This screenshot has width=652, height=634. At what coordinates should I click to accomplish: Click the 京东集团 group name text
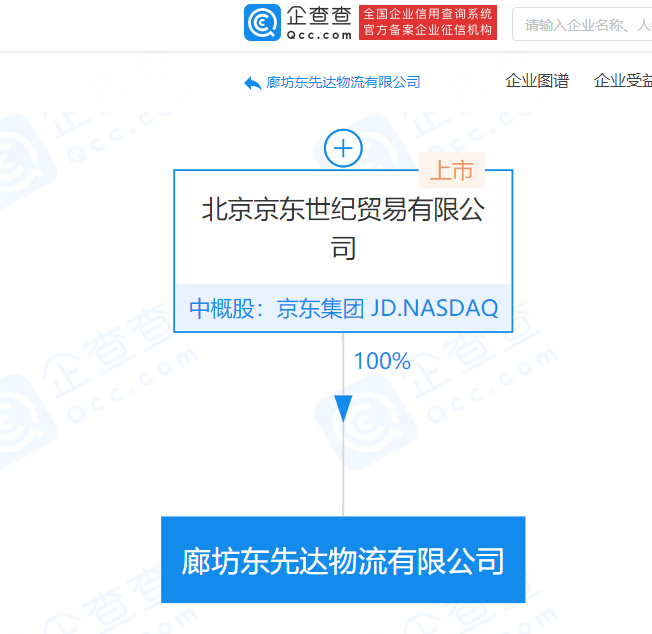(320, 309)
